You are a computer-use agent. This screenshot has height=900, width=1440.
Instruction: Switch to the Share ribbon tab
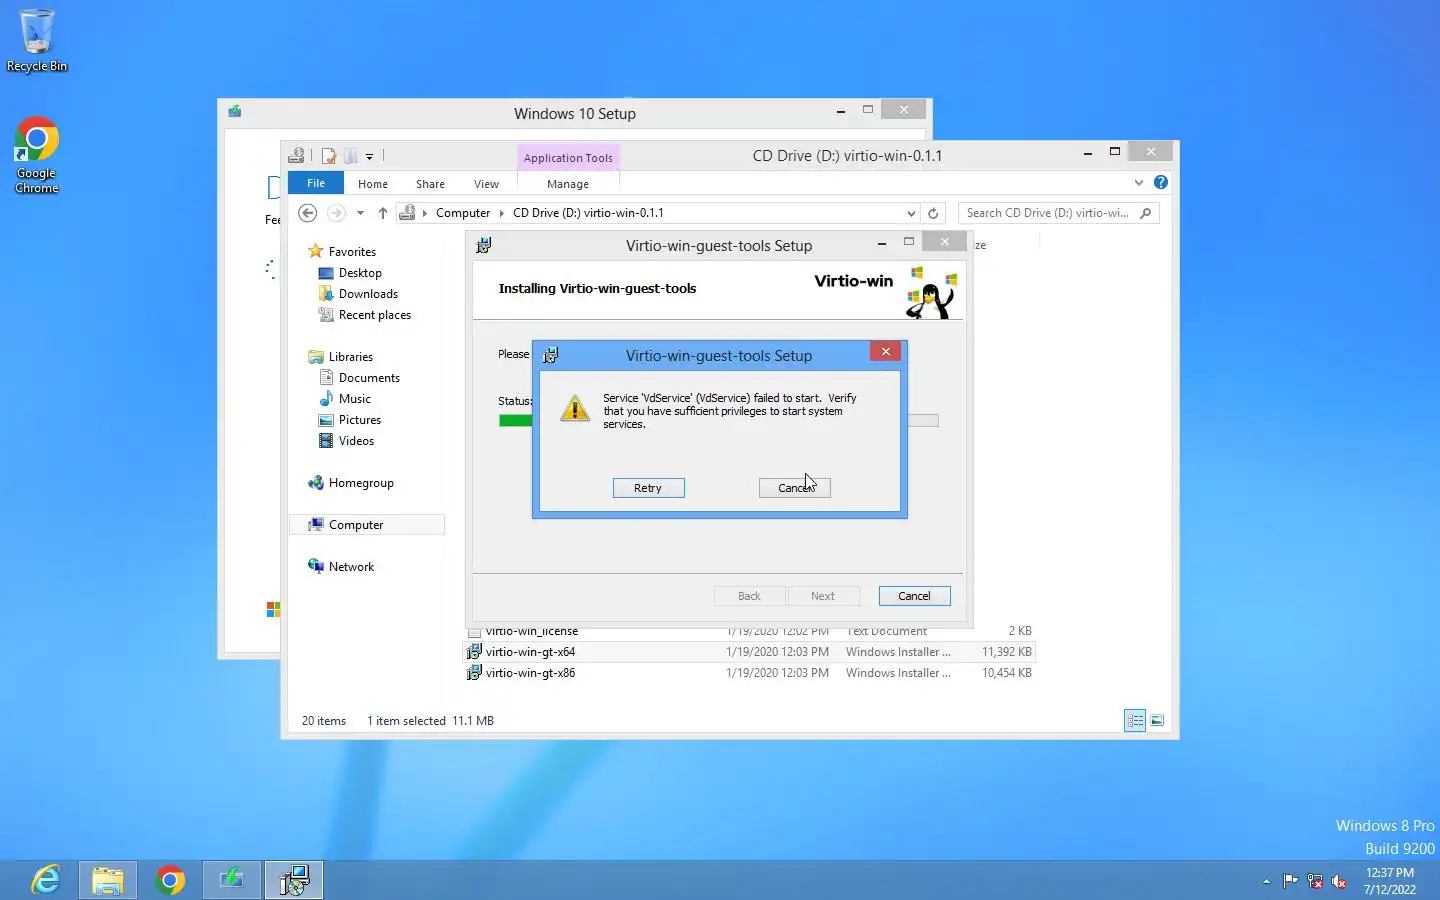(430, 184)
